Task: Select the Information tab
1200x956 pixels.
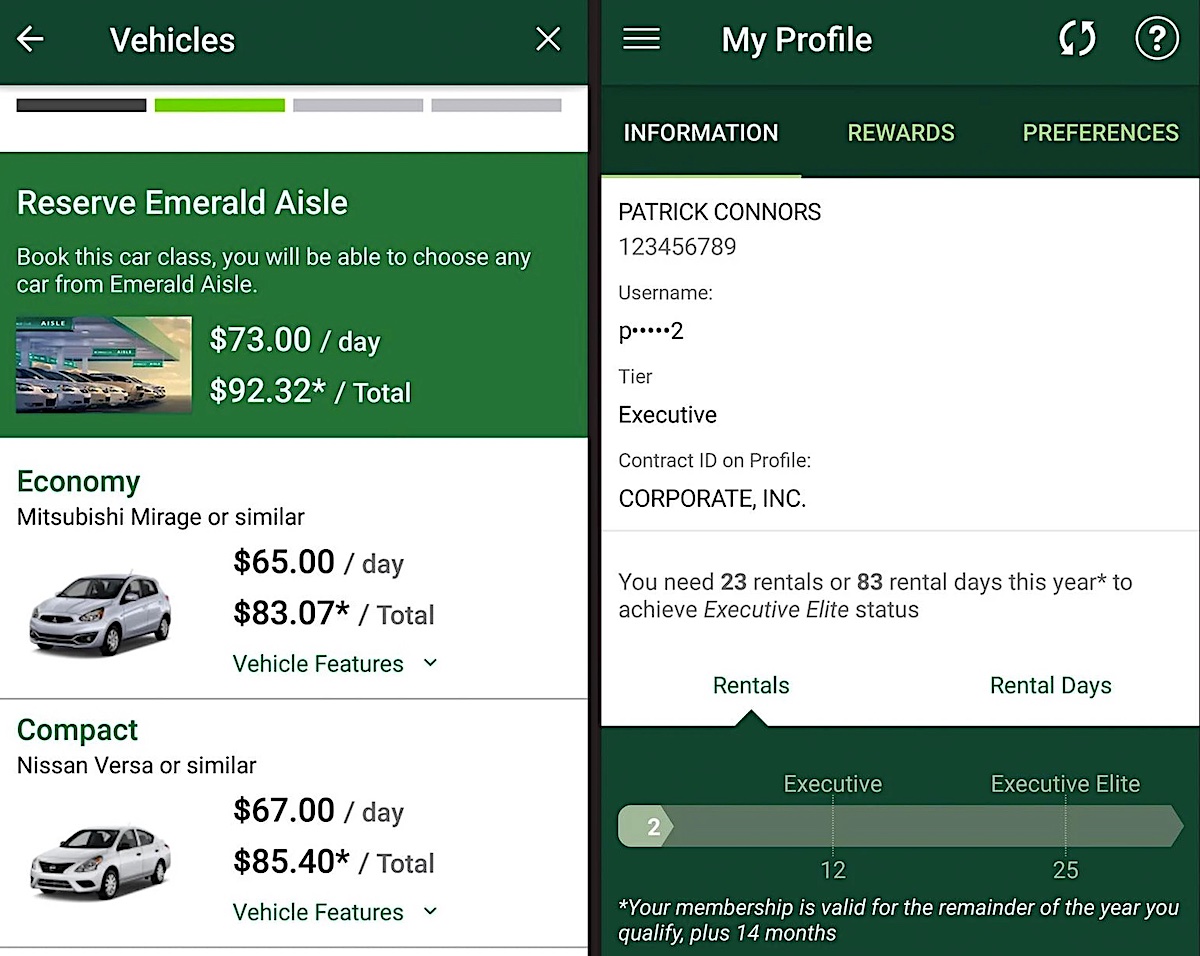Action: [700, 133]
